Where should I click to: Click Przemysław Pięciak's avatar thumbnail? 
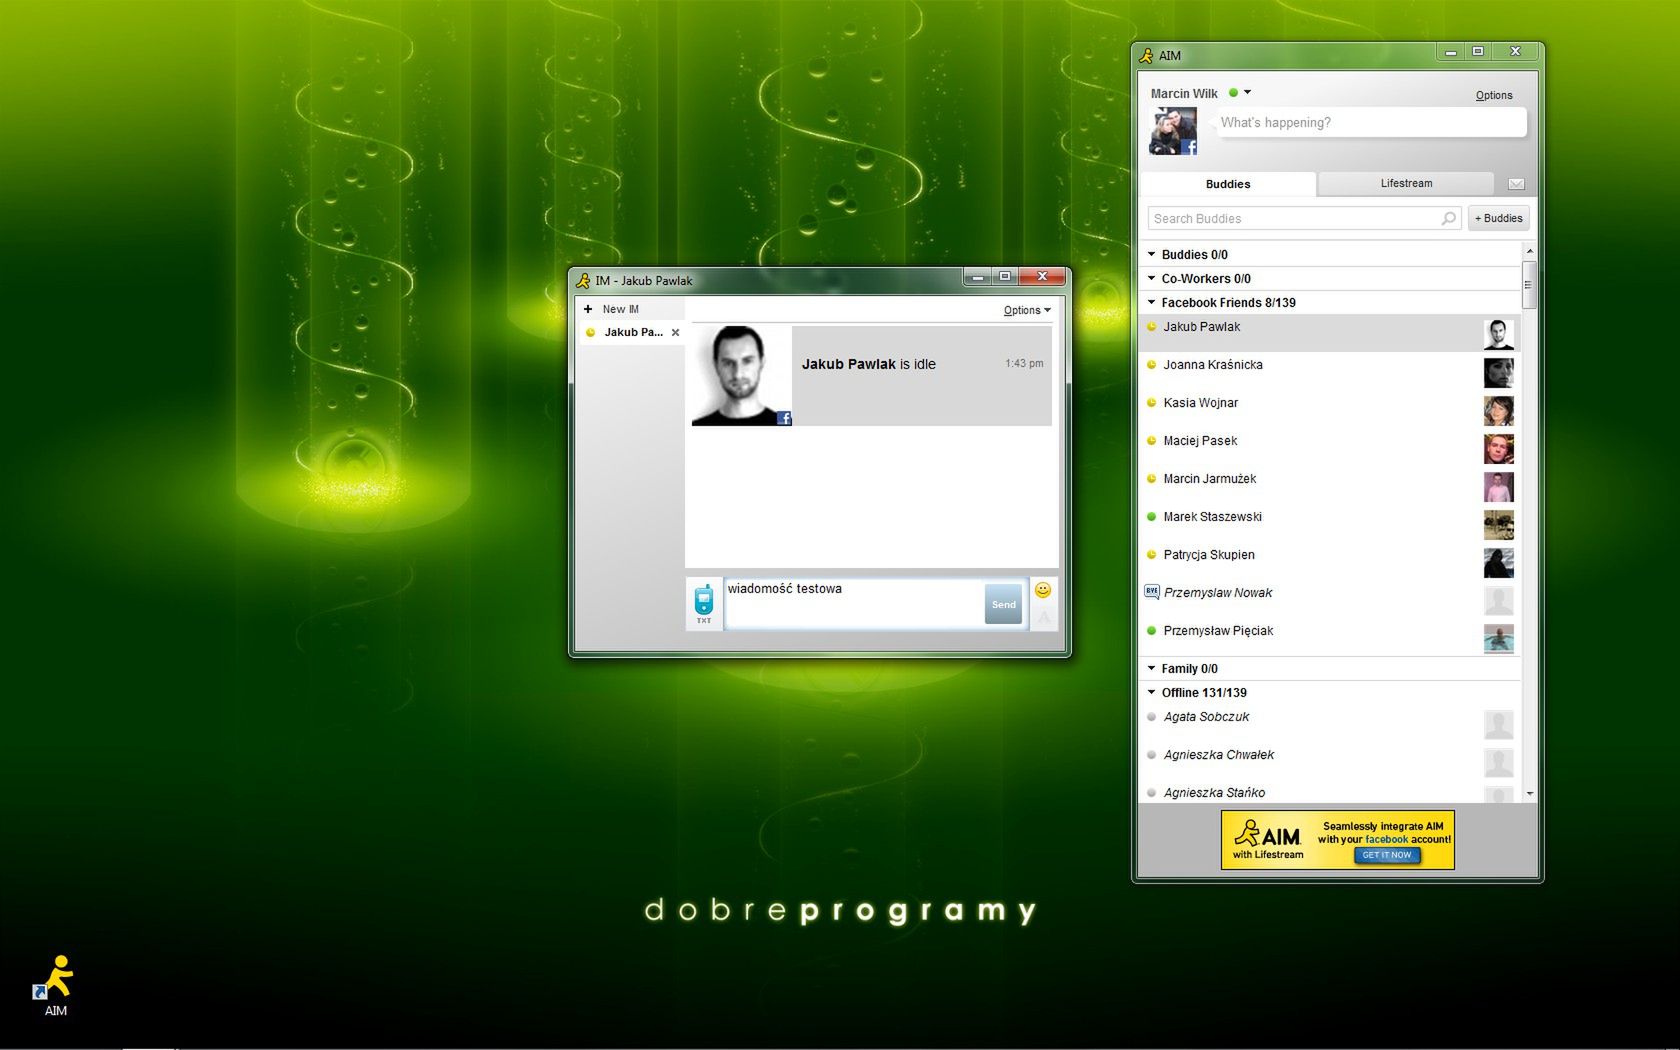pyautogui.click(x=1498, y=638)
